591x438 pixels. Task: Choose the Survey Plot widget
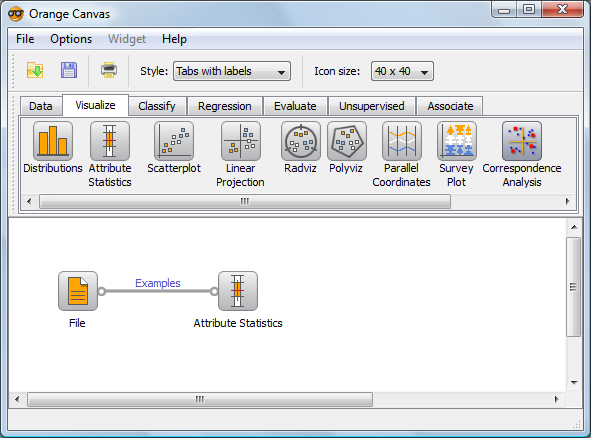point(457,141)
